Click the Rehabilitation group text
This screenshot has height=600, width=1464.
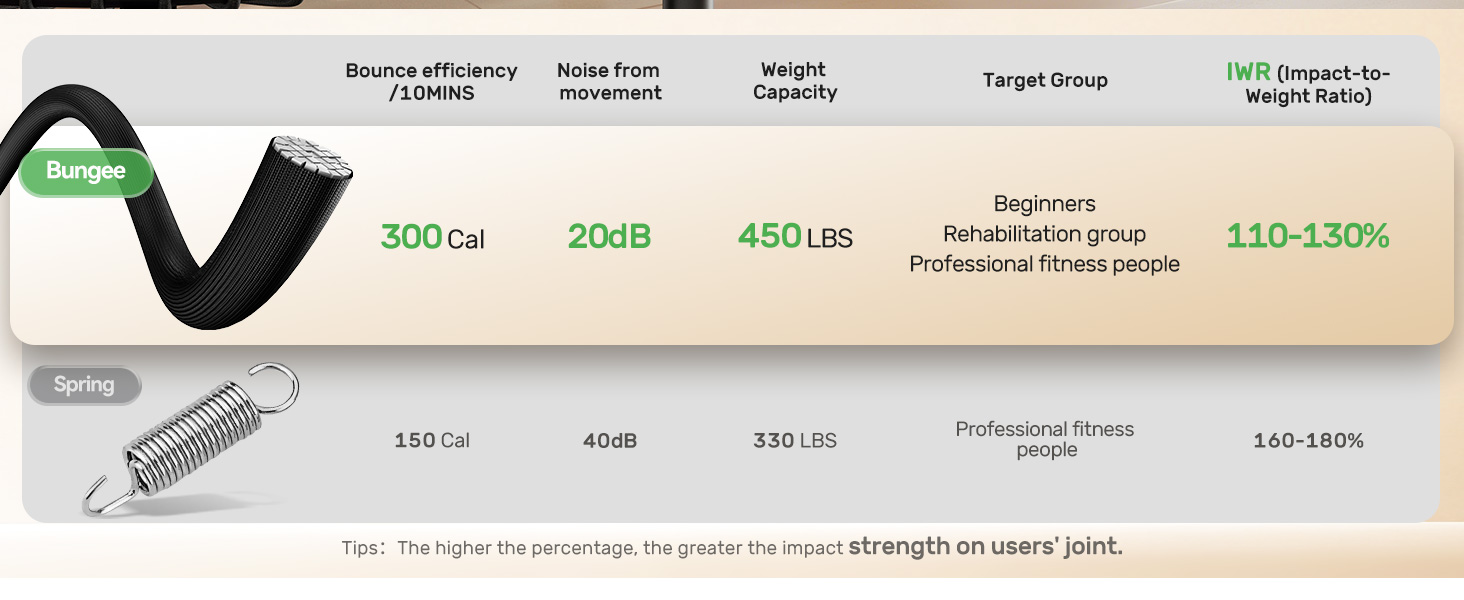(1044, 234)
